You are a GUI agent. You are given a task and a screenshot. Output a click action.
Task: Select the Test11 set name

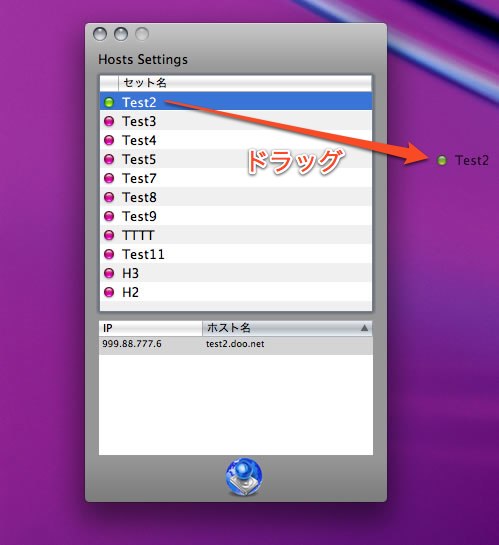click(x=143, y=254)
